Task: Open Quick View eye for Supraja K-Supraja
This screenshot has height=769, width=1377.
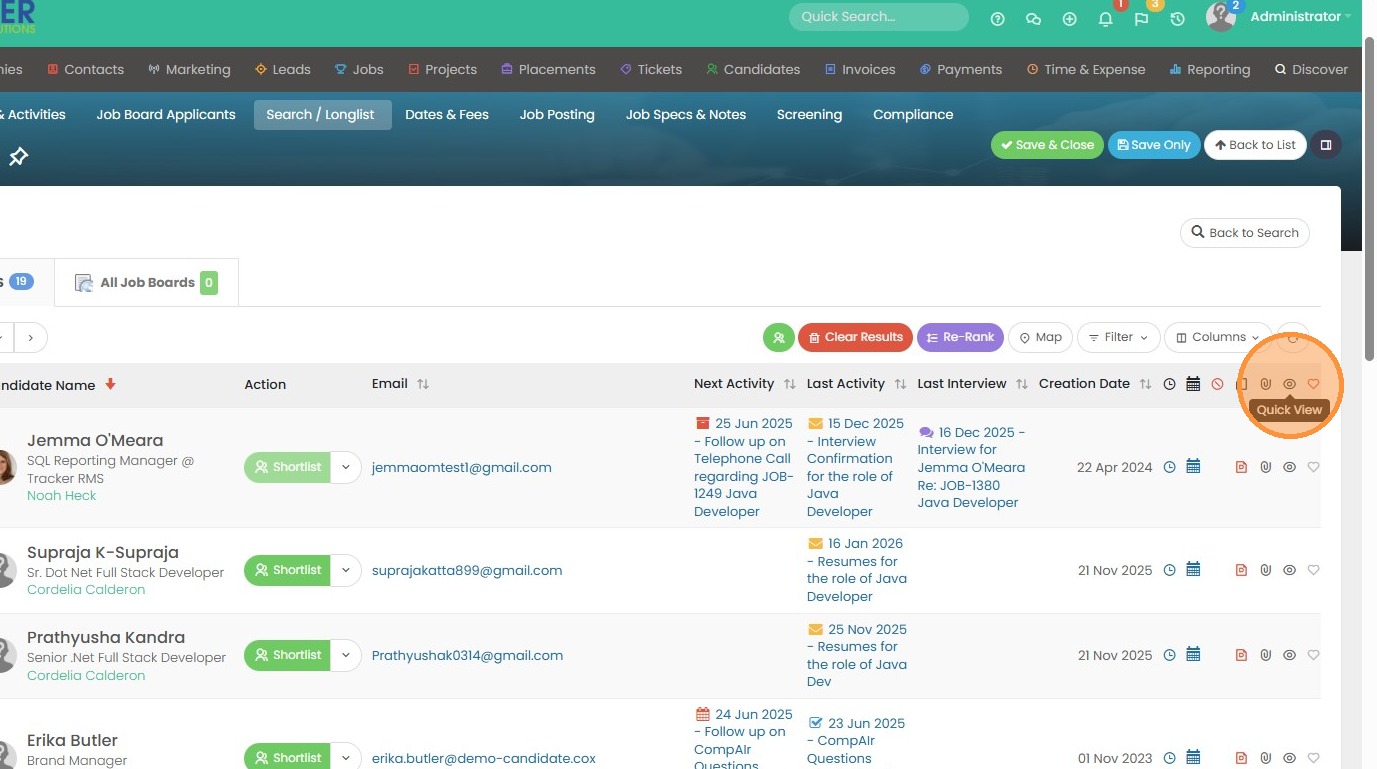Action: 1289,570
